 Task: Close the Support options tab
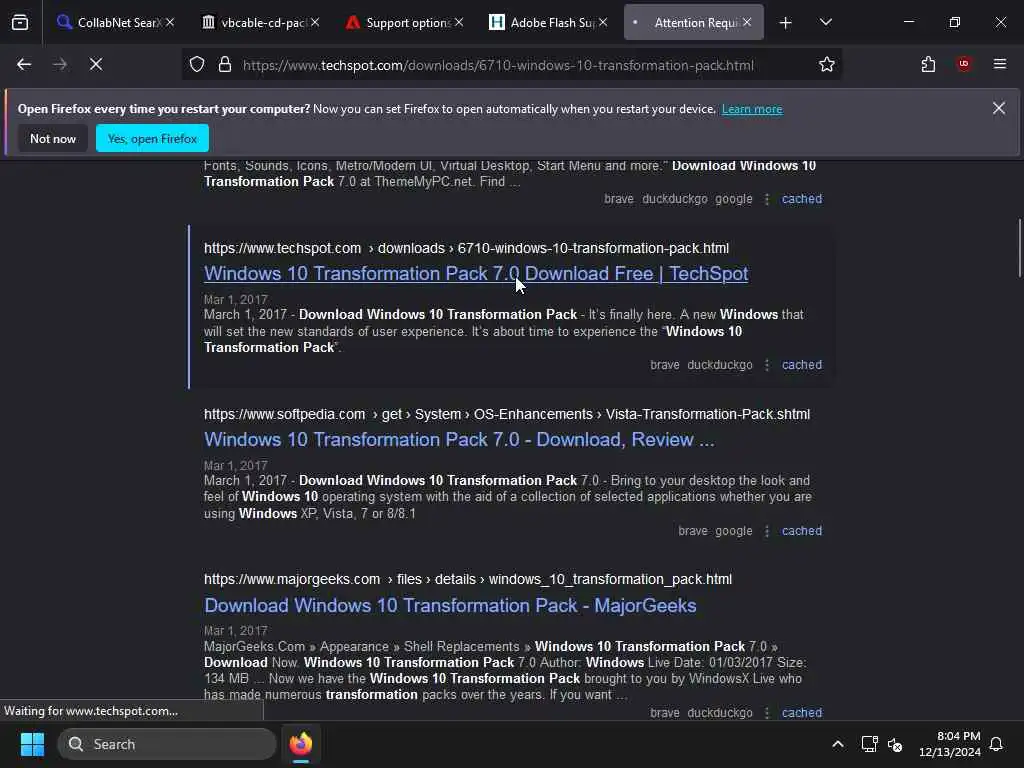[459, 22]
